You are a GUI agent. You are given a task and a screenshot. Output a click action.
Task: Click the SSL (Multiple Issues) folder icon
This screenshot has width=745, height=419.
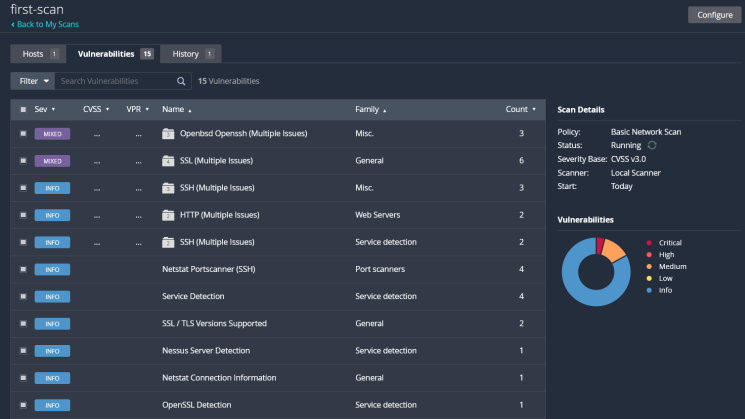(x=168, y=160)
